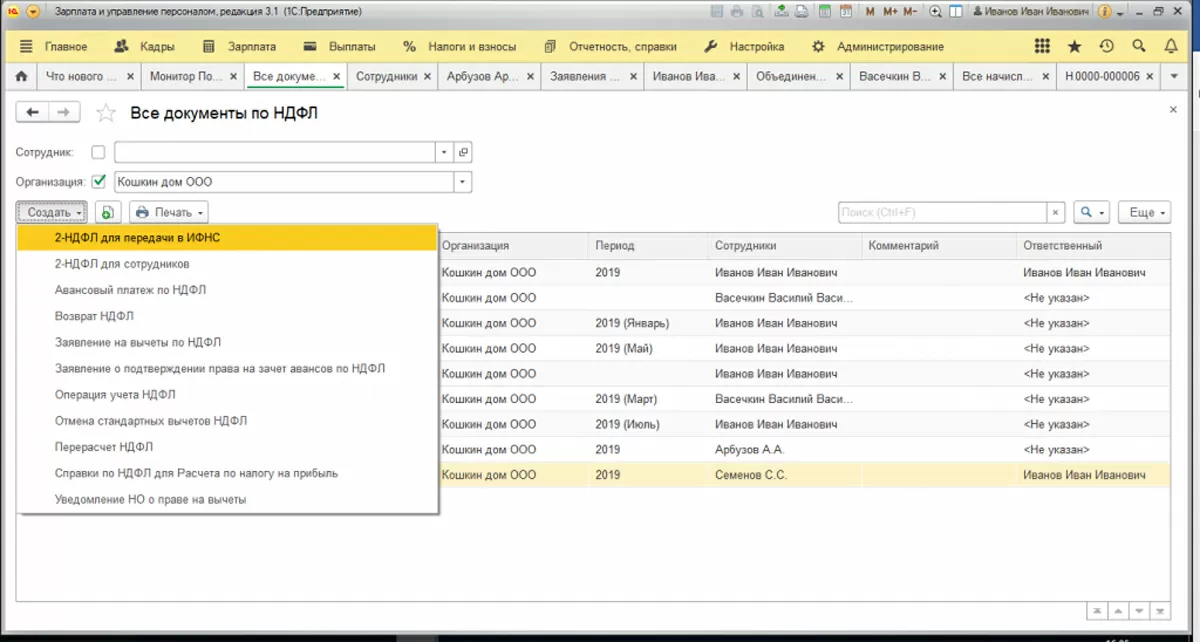Click the home icon tab

point(22,77)
